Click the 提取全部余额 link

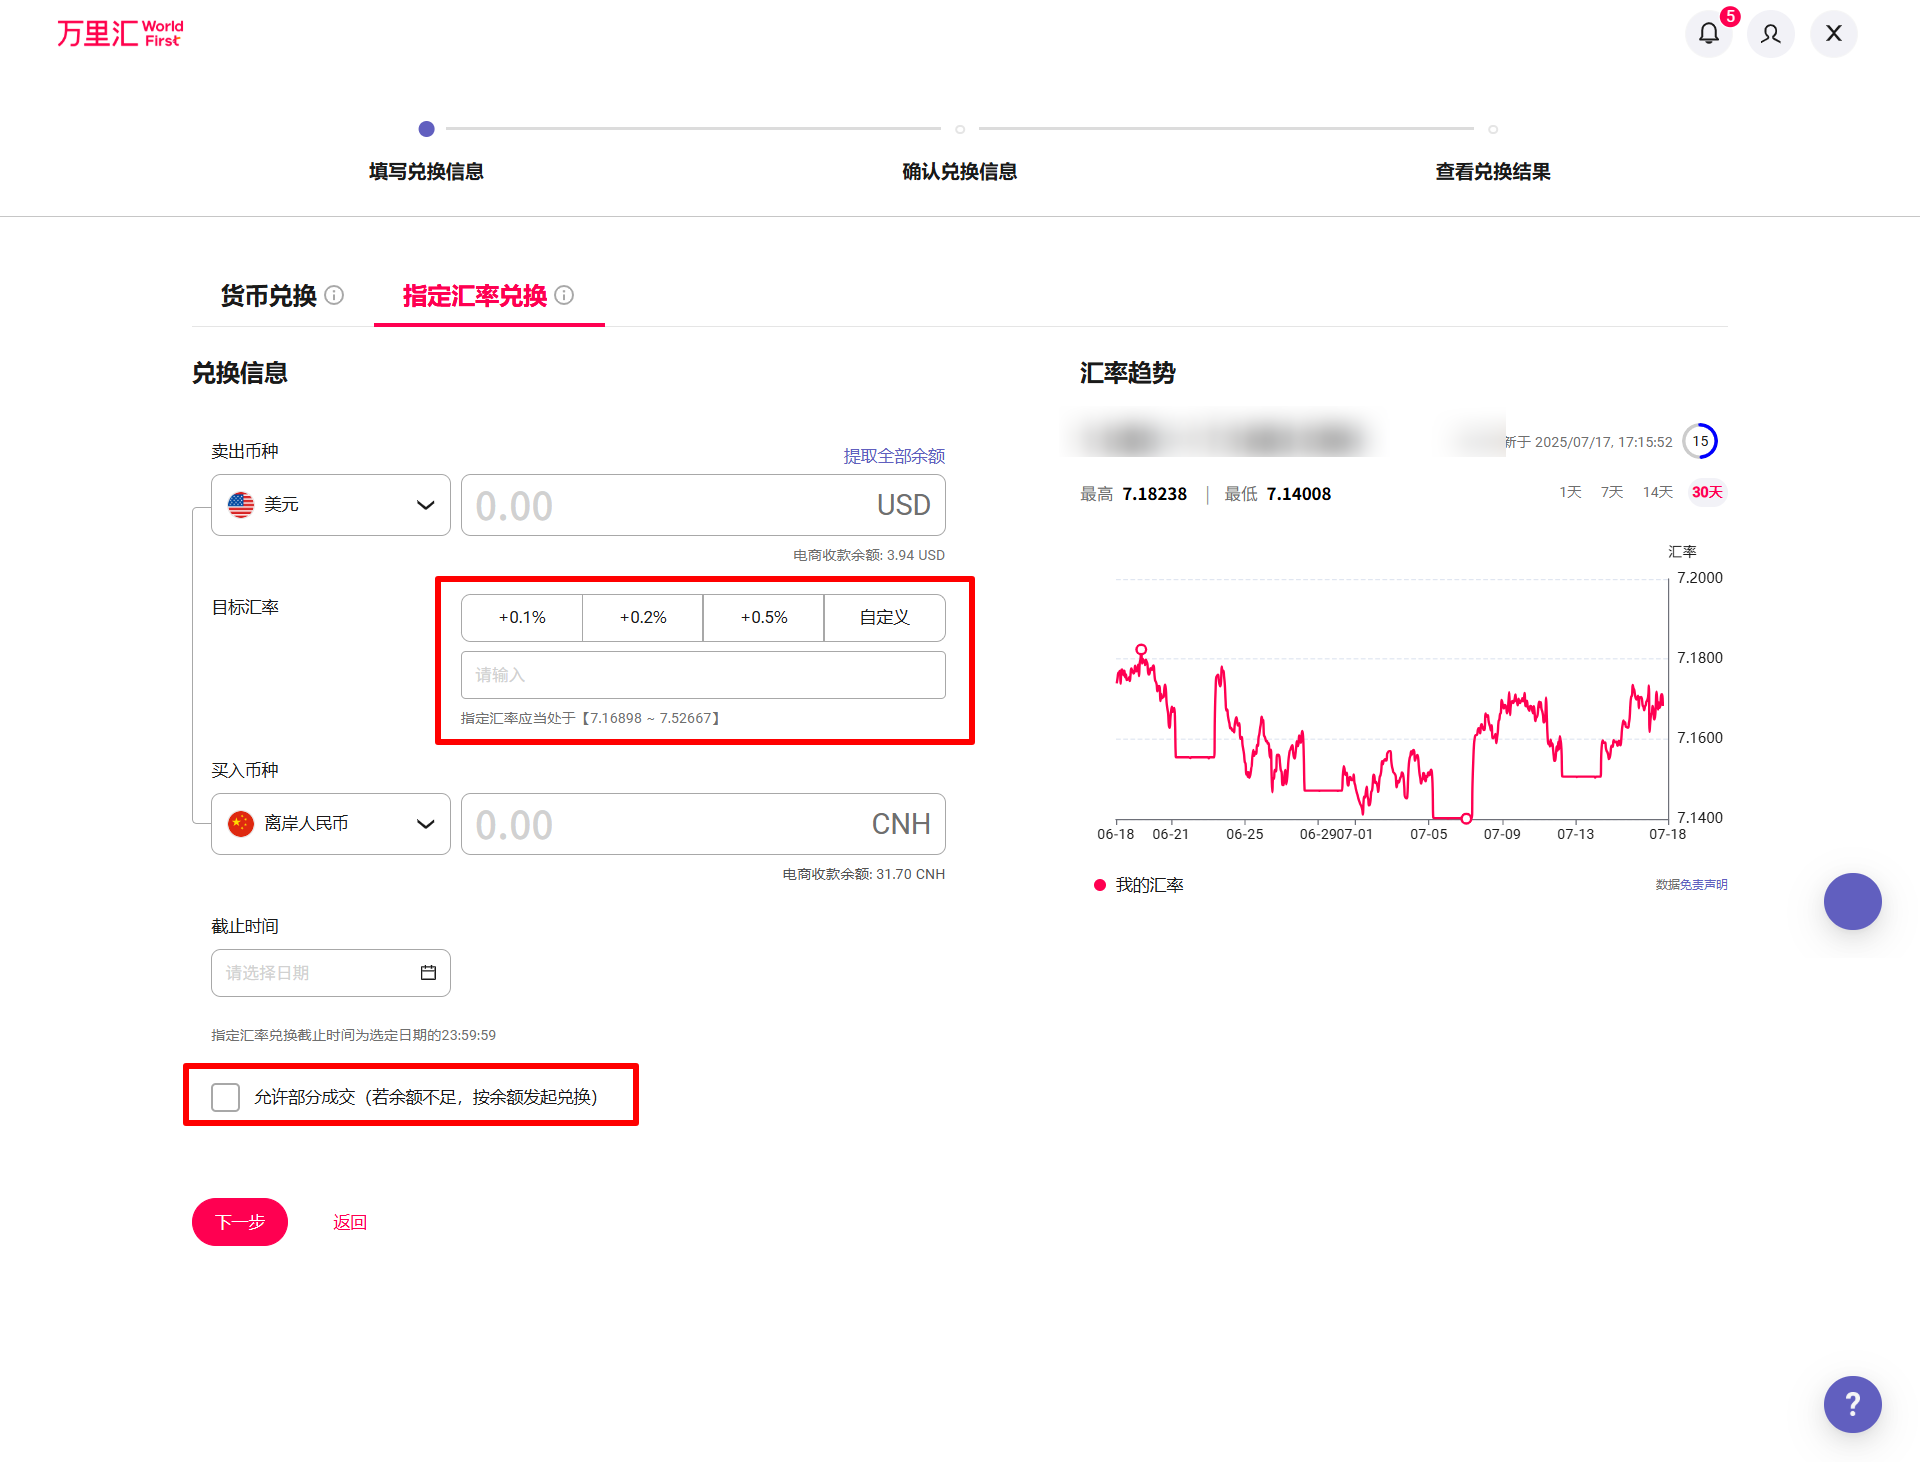click(894, 456)
